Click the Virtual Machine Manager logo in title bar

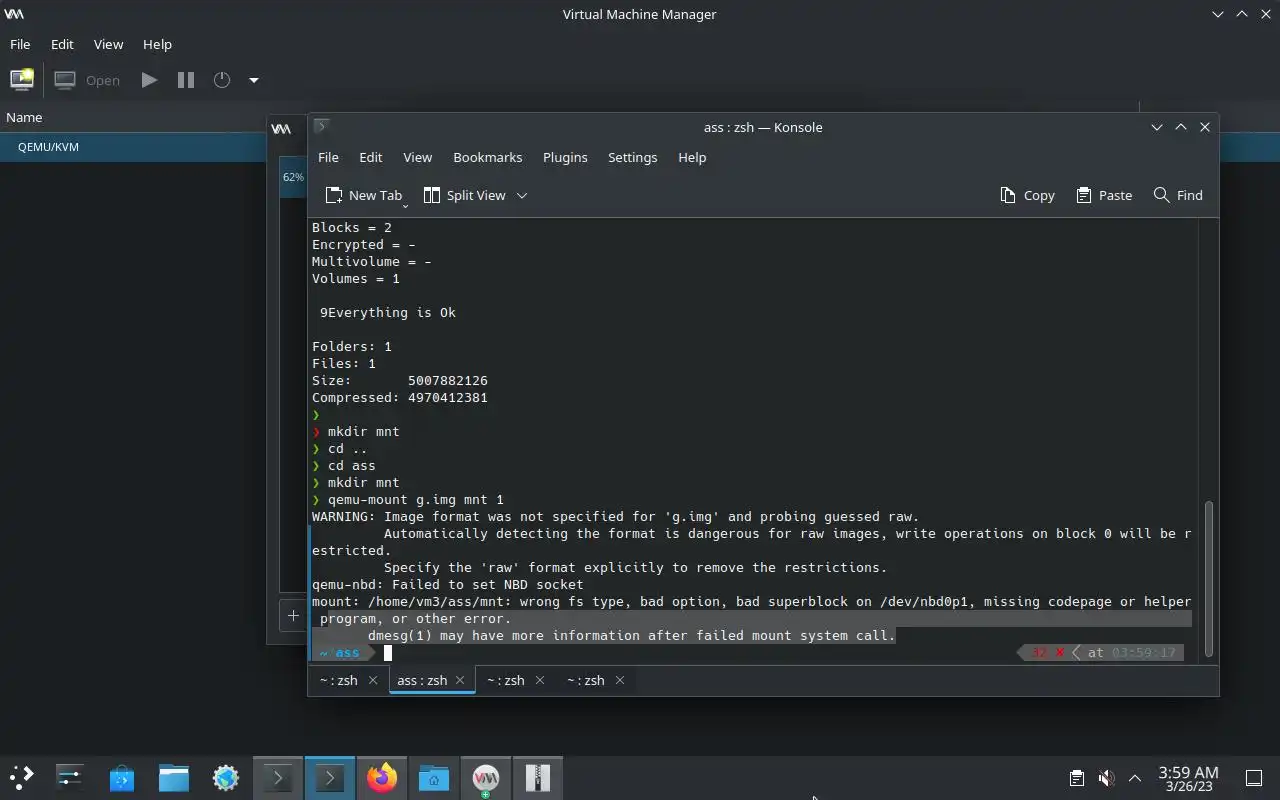point(14,14)
